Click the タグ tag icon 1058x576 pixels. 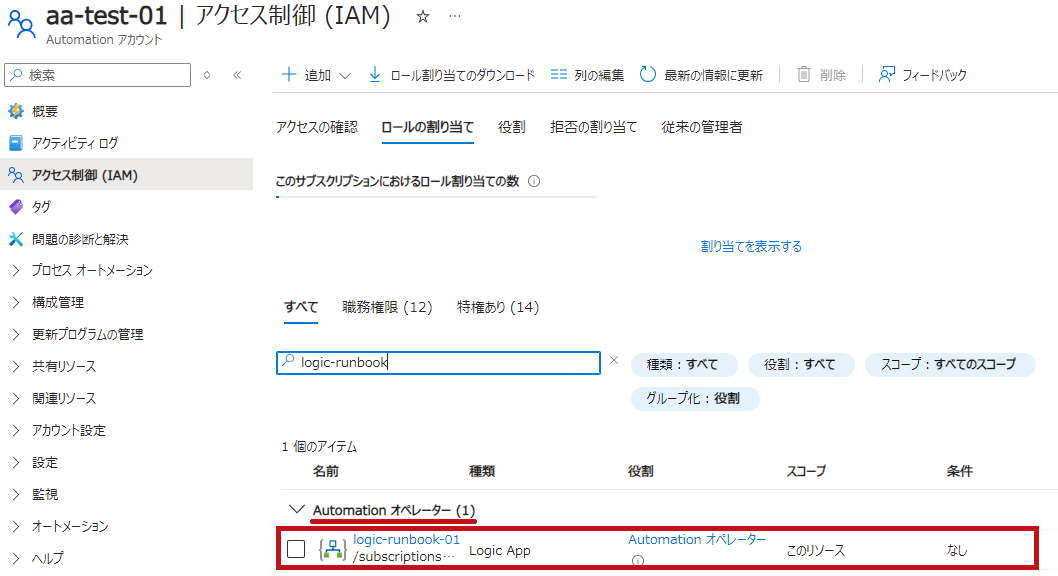pyautogui.click(x=16, y=207)
